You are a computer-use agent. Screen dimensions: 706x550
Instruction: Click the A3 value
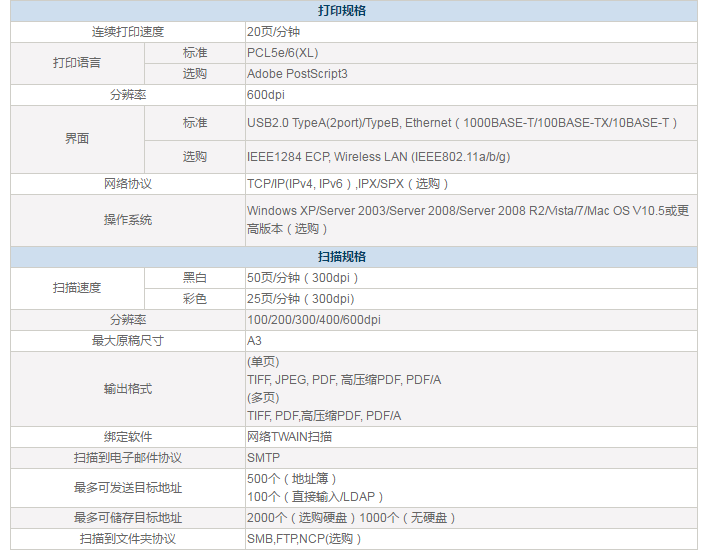pos(254,341)
